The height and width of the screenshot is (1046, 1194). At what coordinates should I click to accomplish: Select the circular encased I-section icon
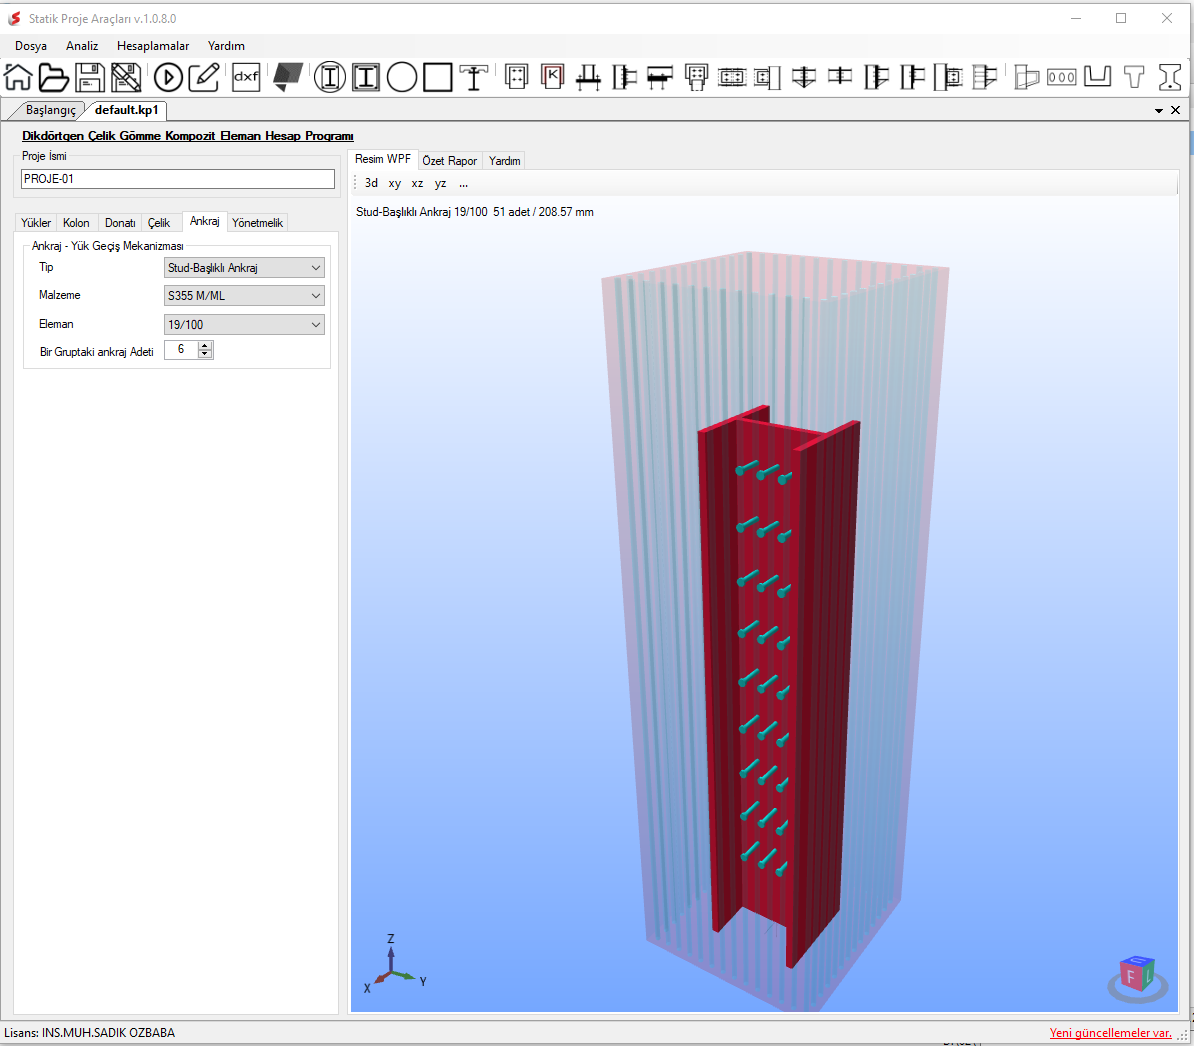click(x=330, y=77)
